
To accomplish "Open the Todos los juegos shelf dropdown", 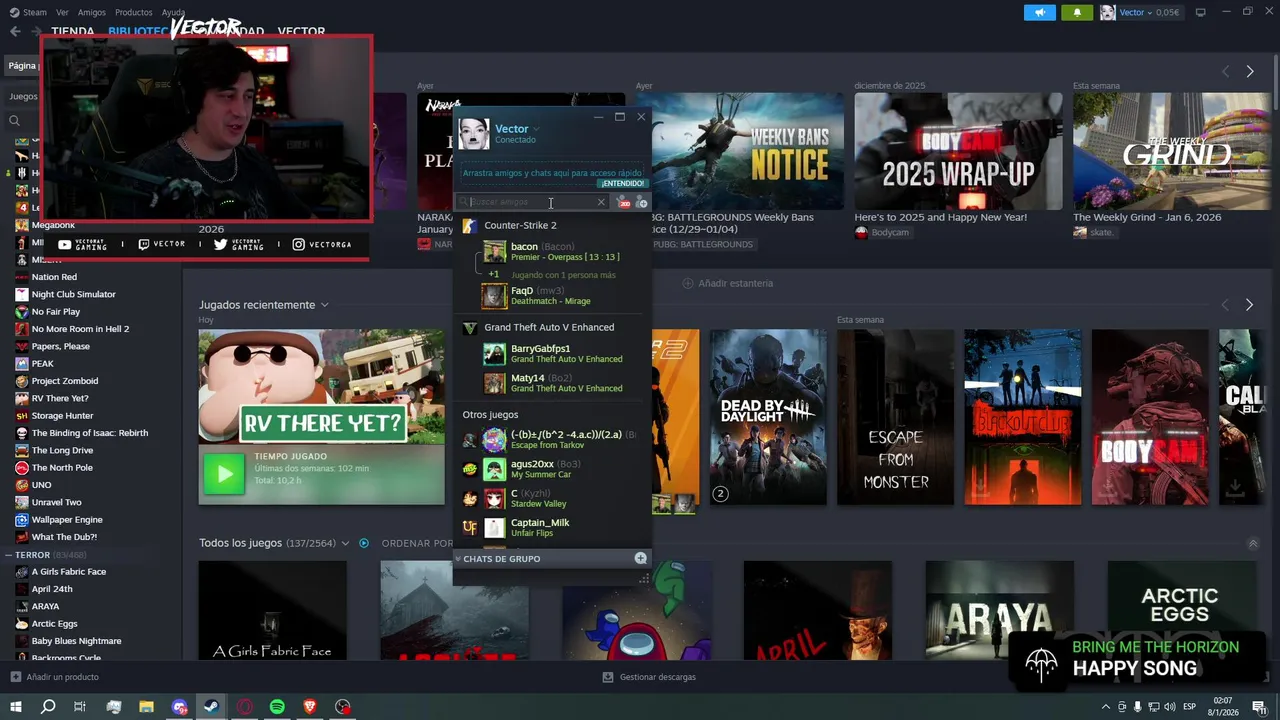I will coord(345,543).
